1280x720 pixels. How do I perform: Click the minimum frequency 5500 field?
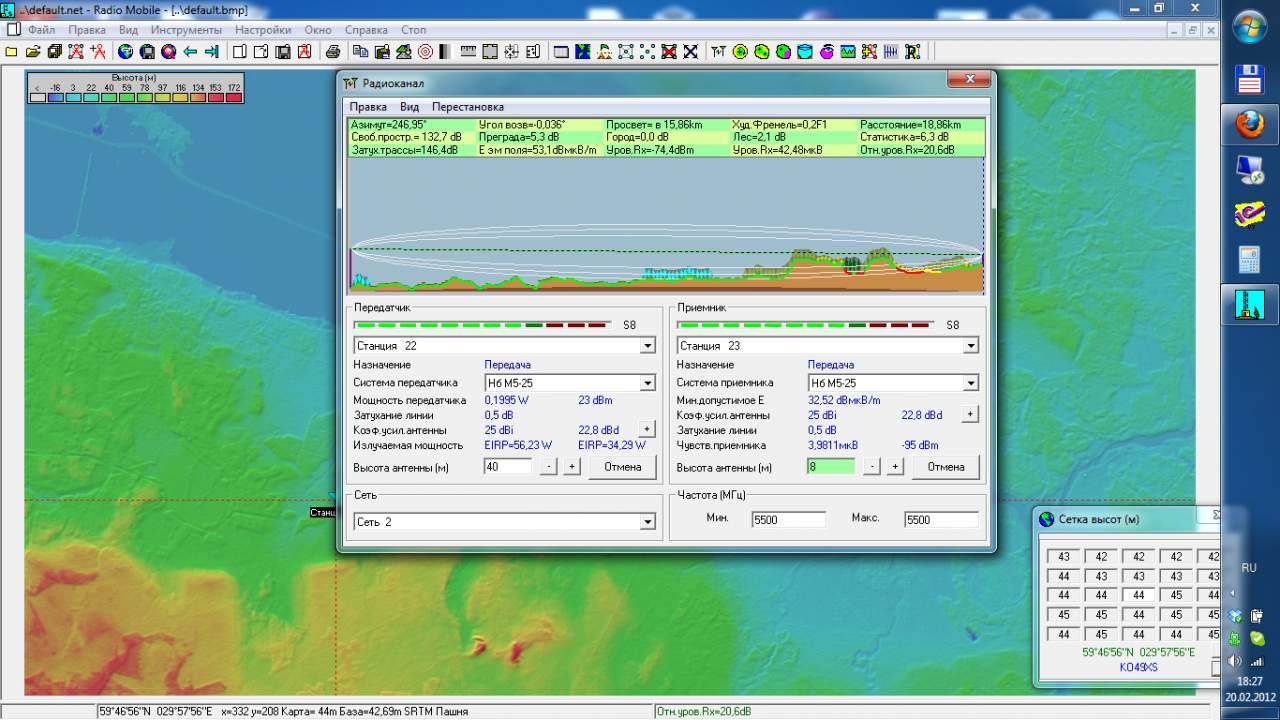788,520
